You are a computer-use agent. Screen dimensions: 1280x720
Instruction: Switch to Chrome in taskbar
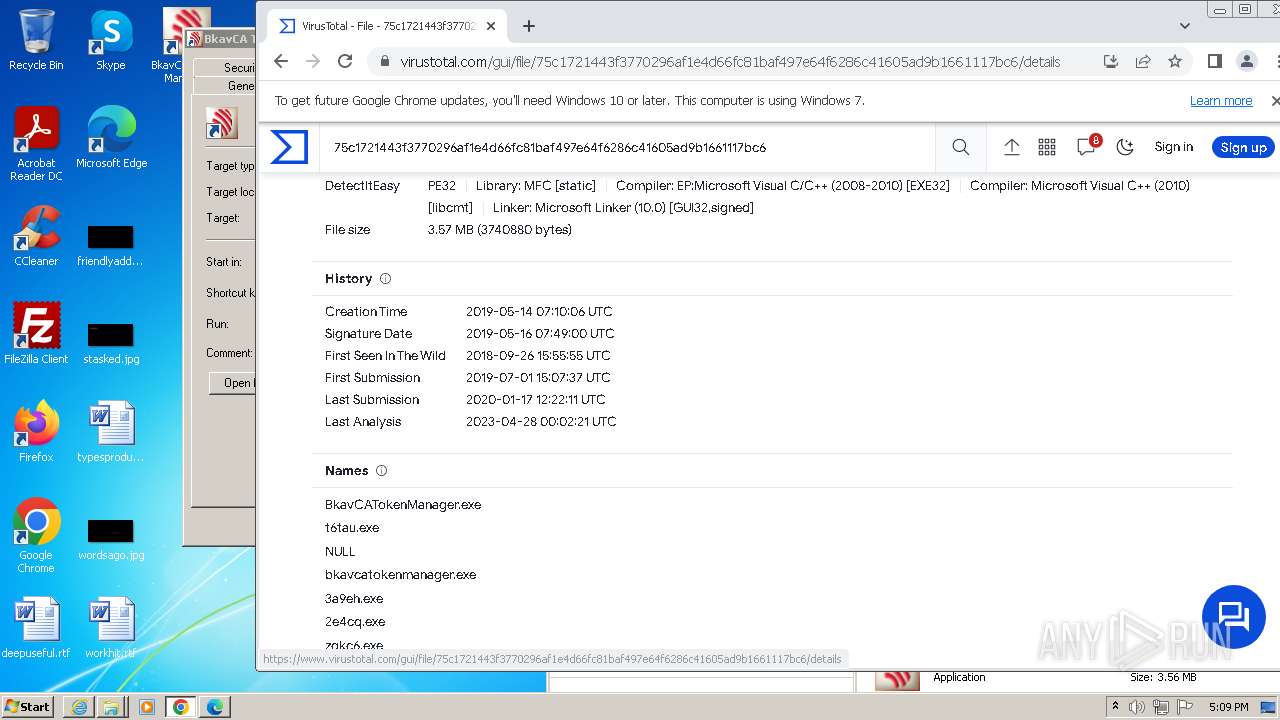(181, 707)
